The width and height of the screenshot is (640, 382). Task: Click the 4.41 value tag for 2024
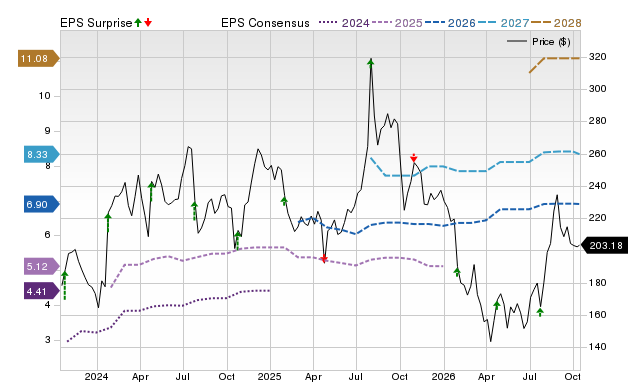[x=41, y=292]
